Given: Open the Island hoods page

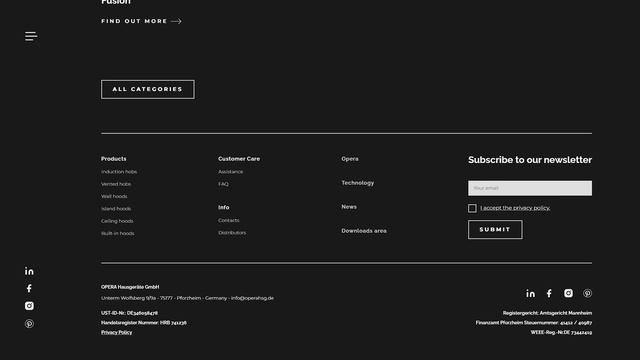Looking at the screenshot, I should (x=116, y=209).
